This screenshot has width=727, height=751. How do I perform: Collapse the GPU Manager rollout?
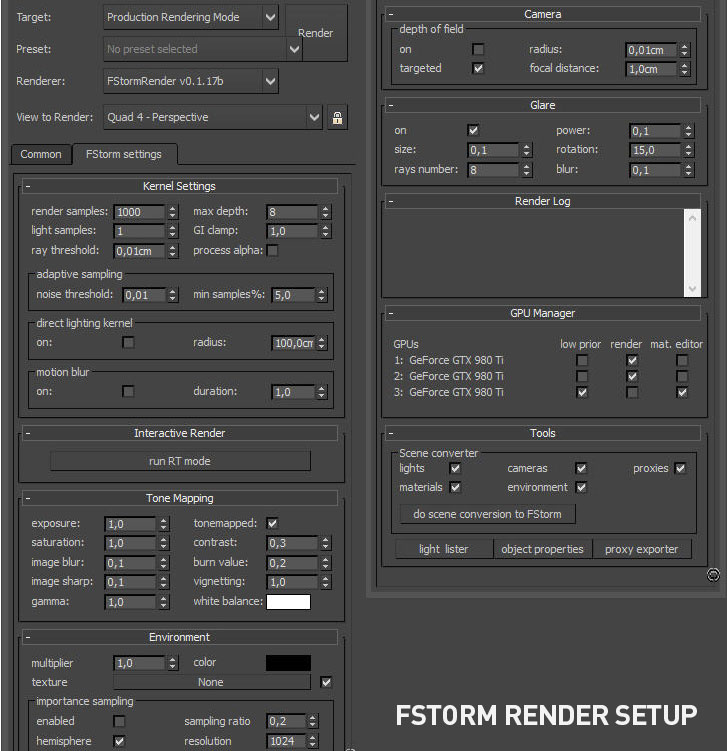(x=391, y=313)
